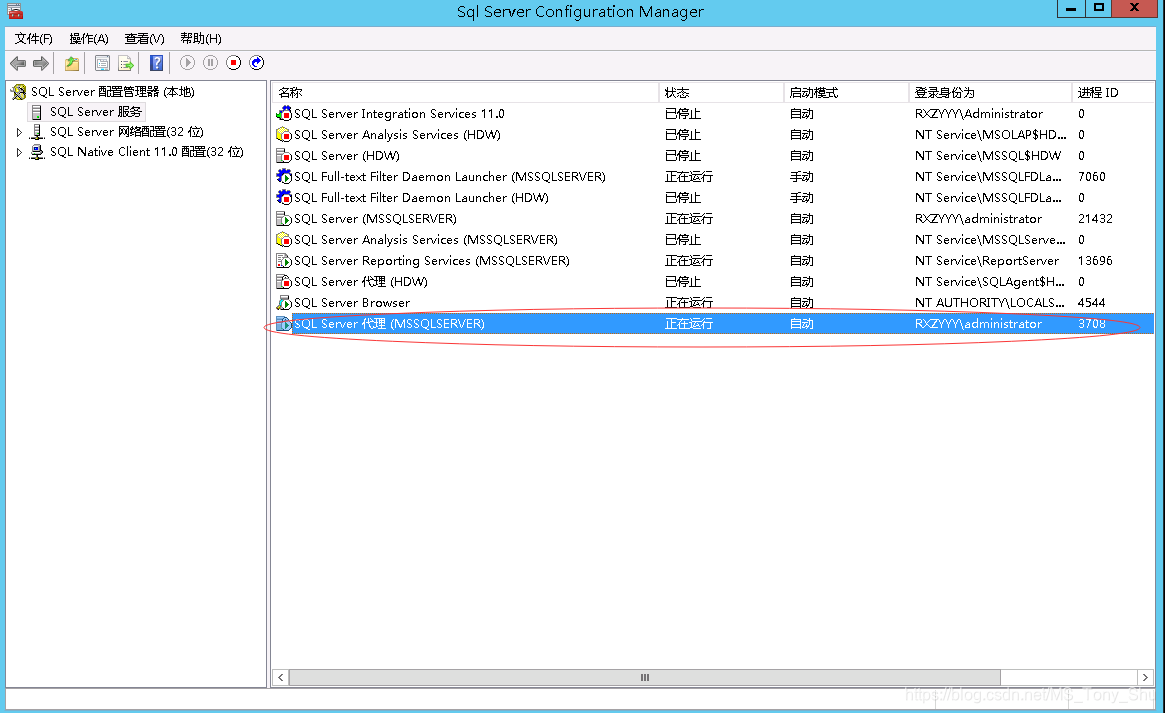This screenshot has width=1165, height=713.
Task: Sort by the 登录身份为 column header
Action: point(990,92)
